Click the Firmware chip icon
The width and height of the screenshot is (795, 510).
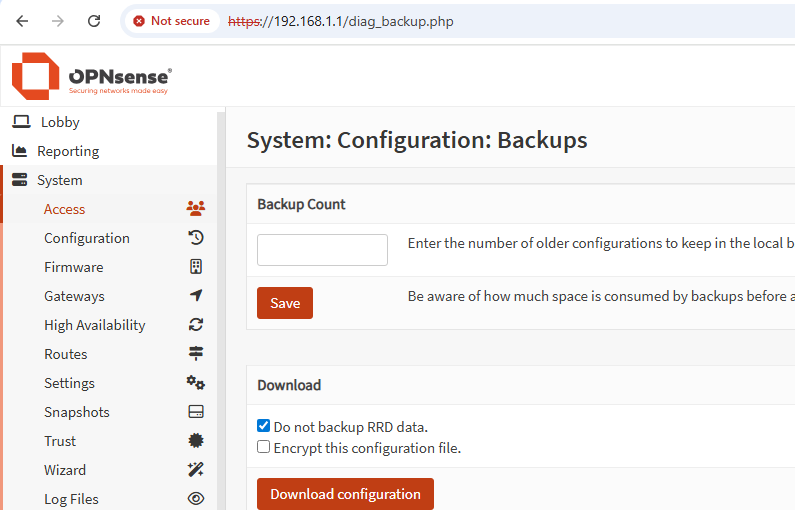point(196,266)
